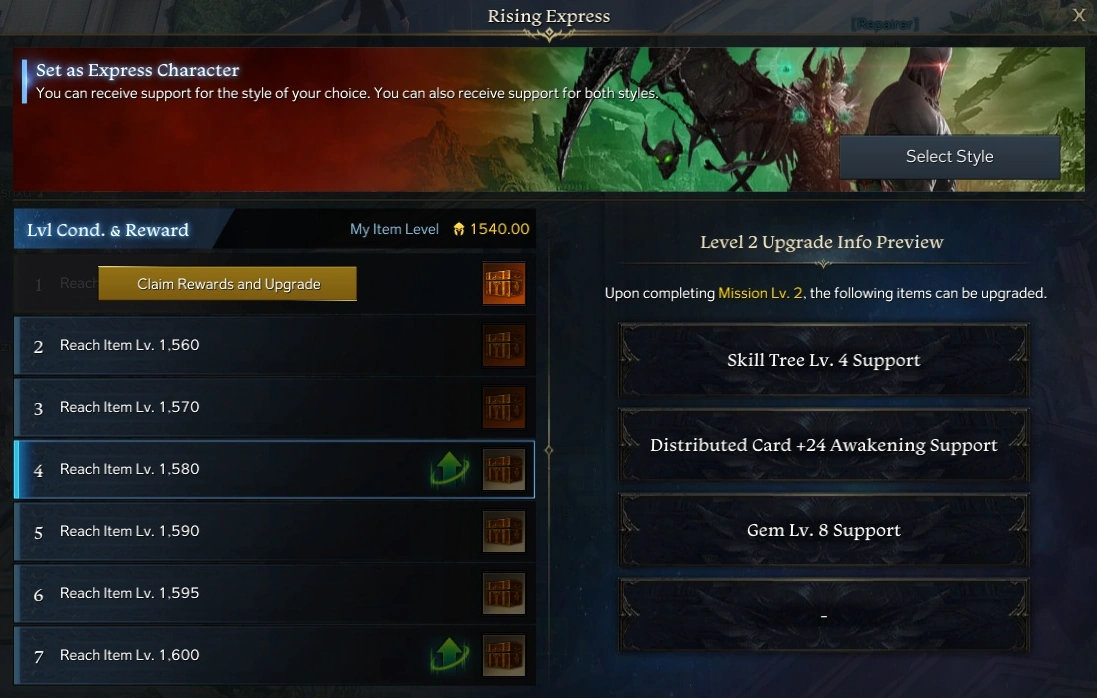
Task: Open the Select Style button
Action: click(x=949, y=157)
